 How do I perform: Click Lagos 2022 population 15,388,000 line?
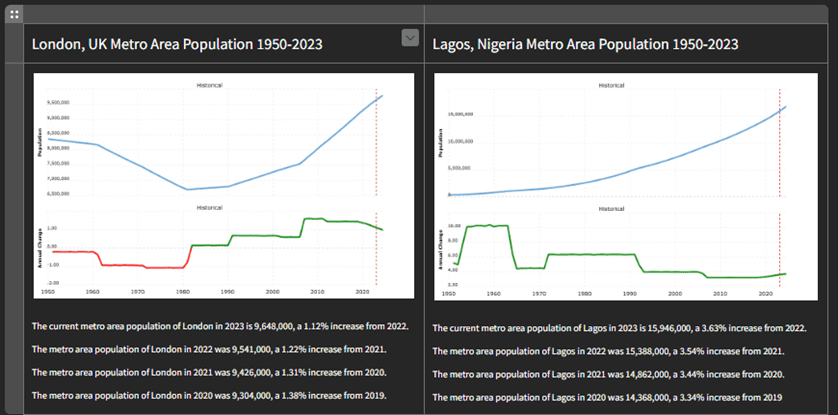pyautogui.click(x=608, y=351)
